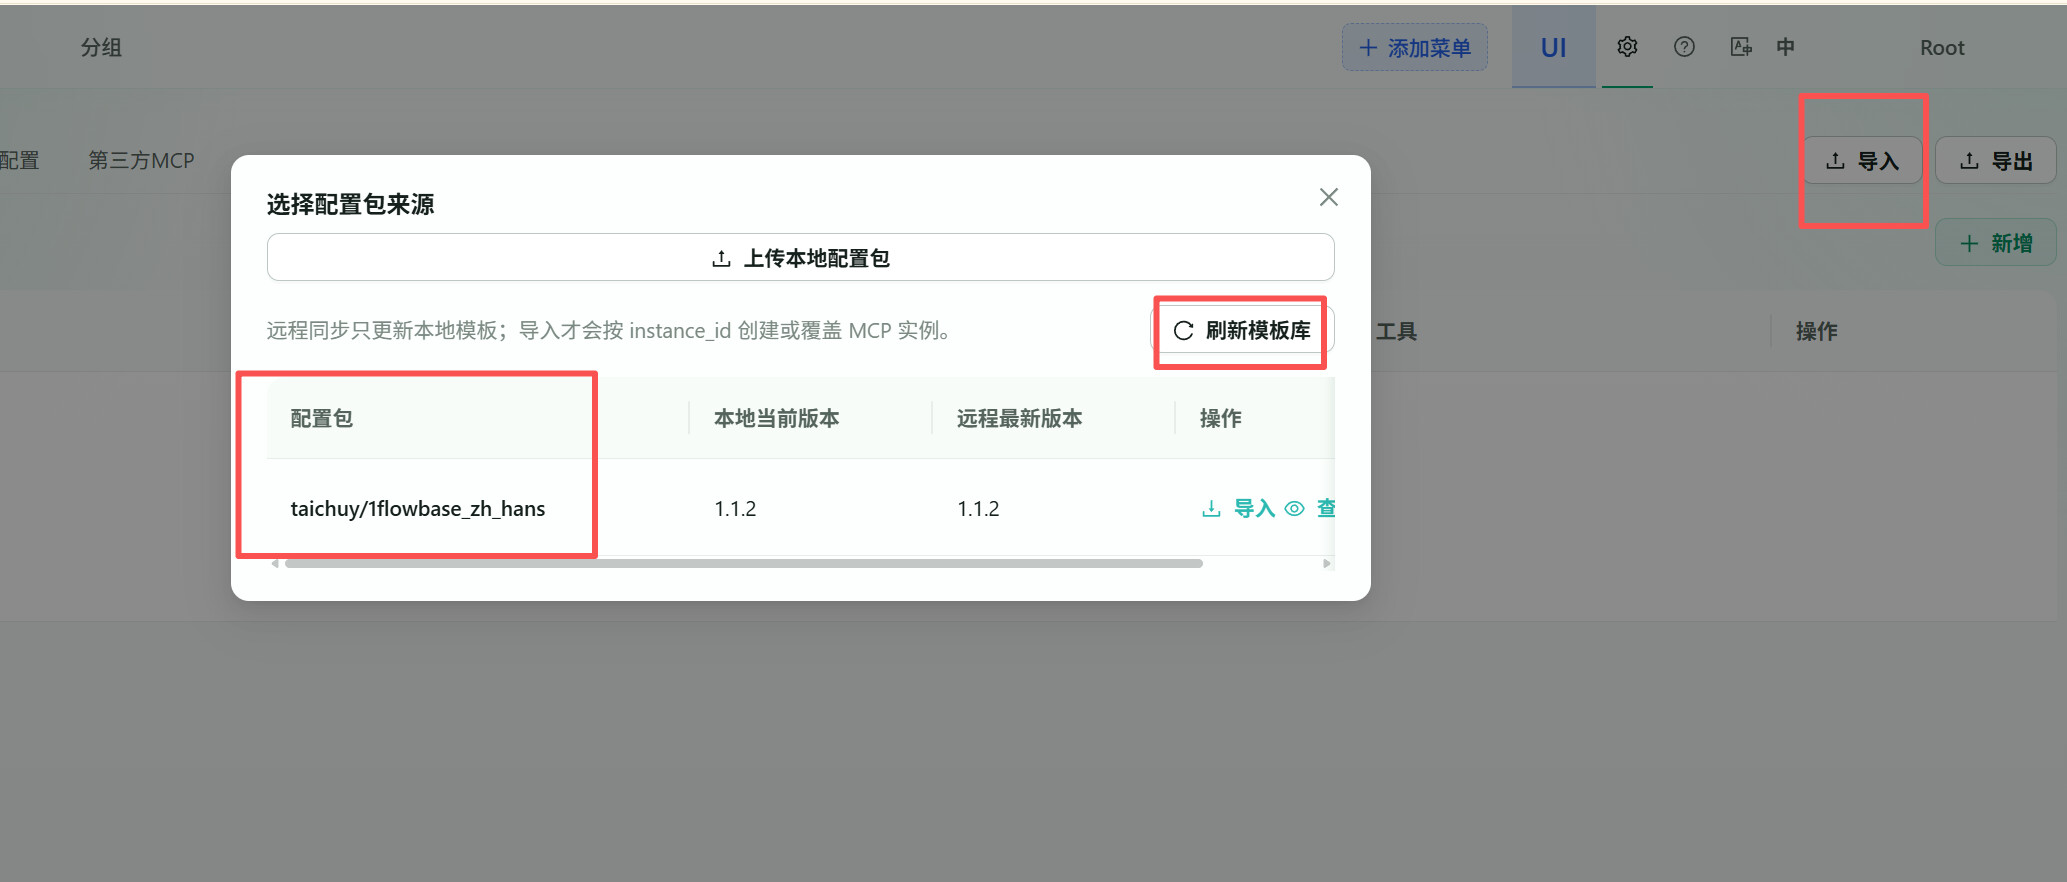Click the dialog horizontal scrollbar

click(x=743, y=564)
